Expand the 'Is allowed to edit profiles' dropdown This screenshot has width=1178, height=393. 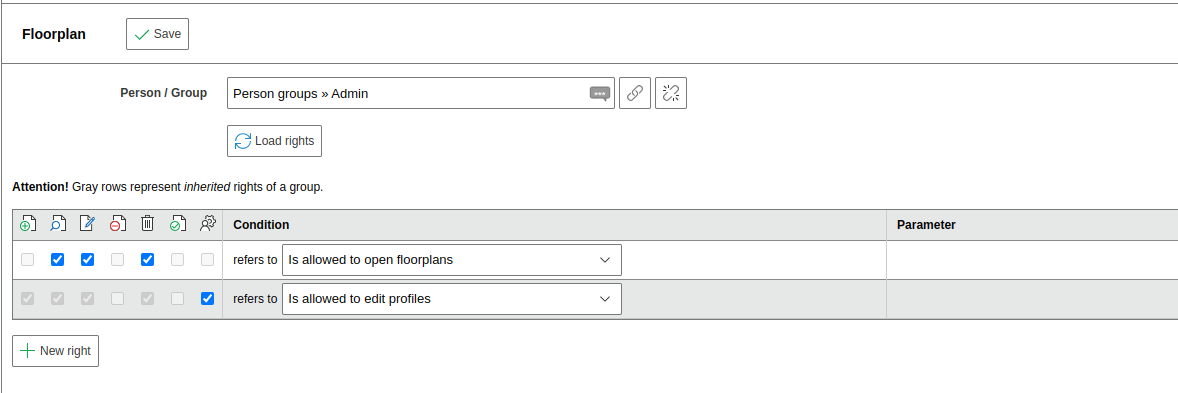pos(452,299)
